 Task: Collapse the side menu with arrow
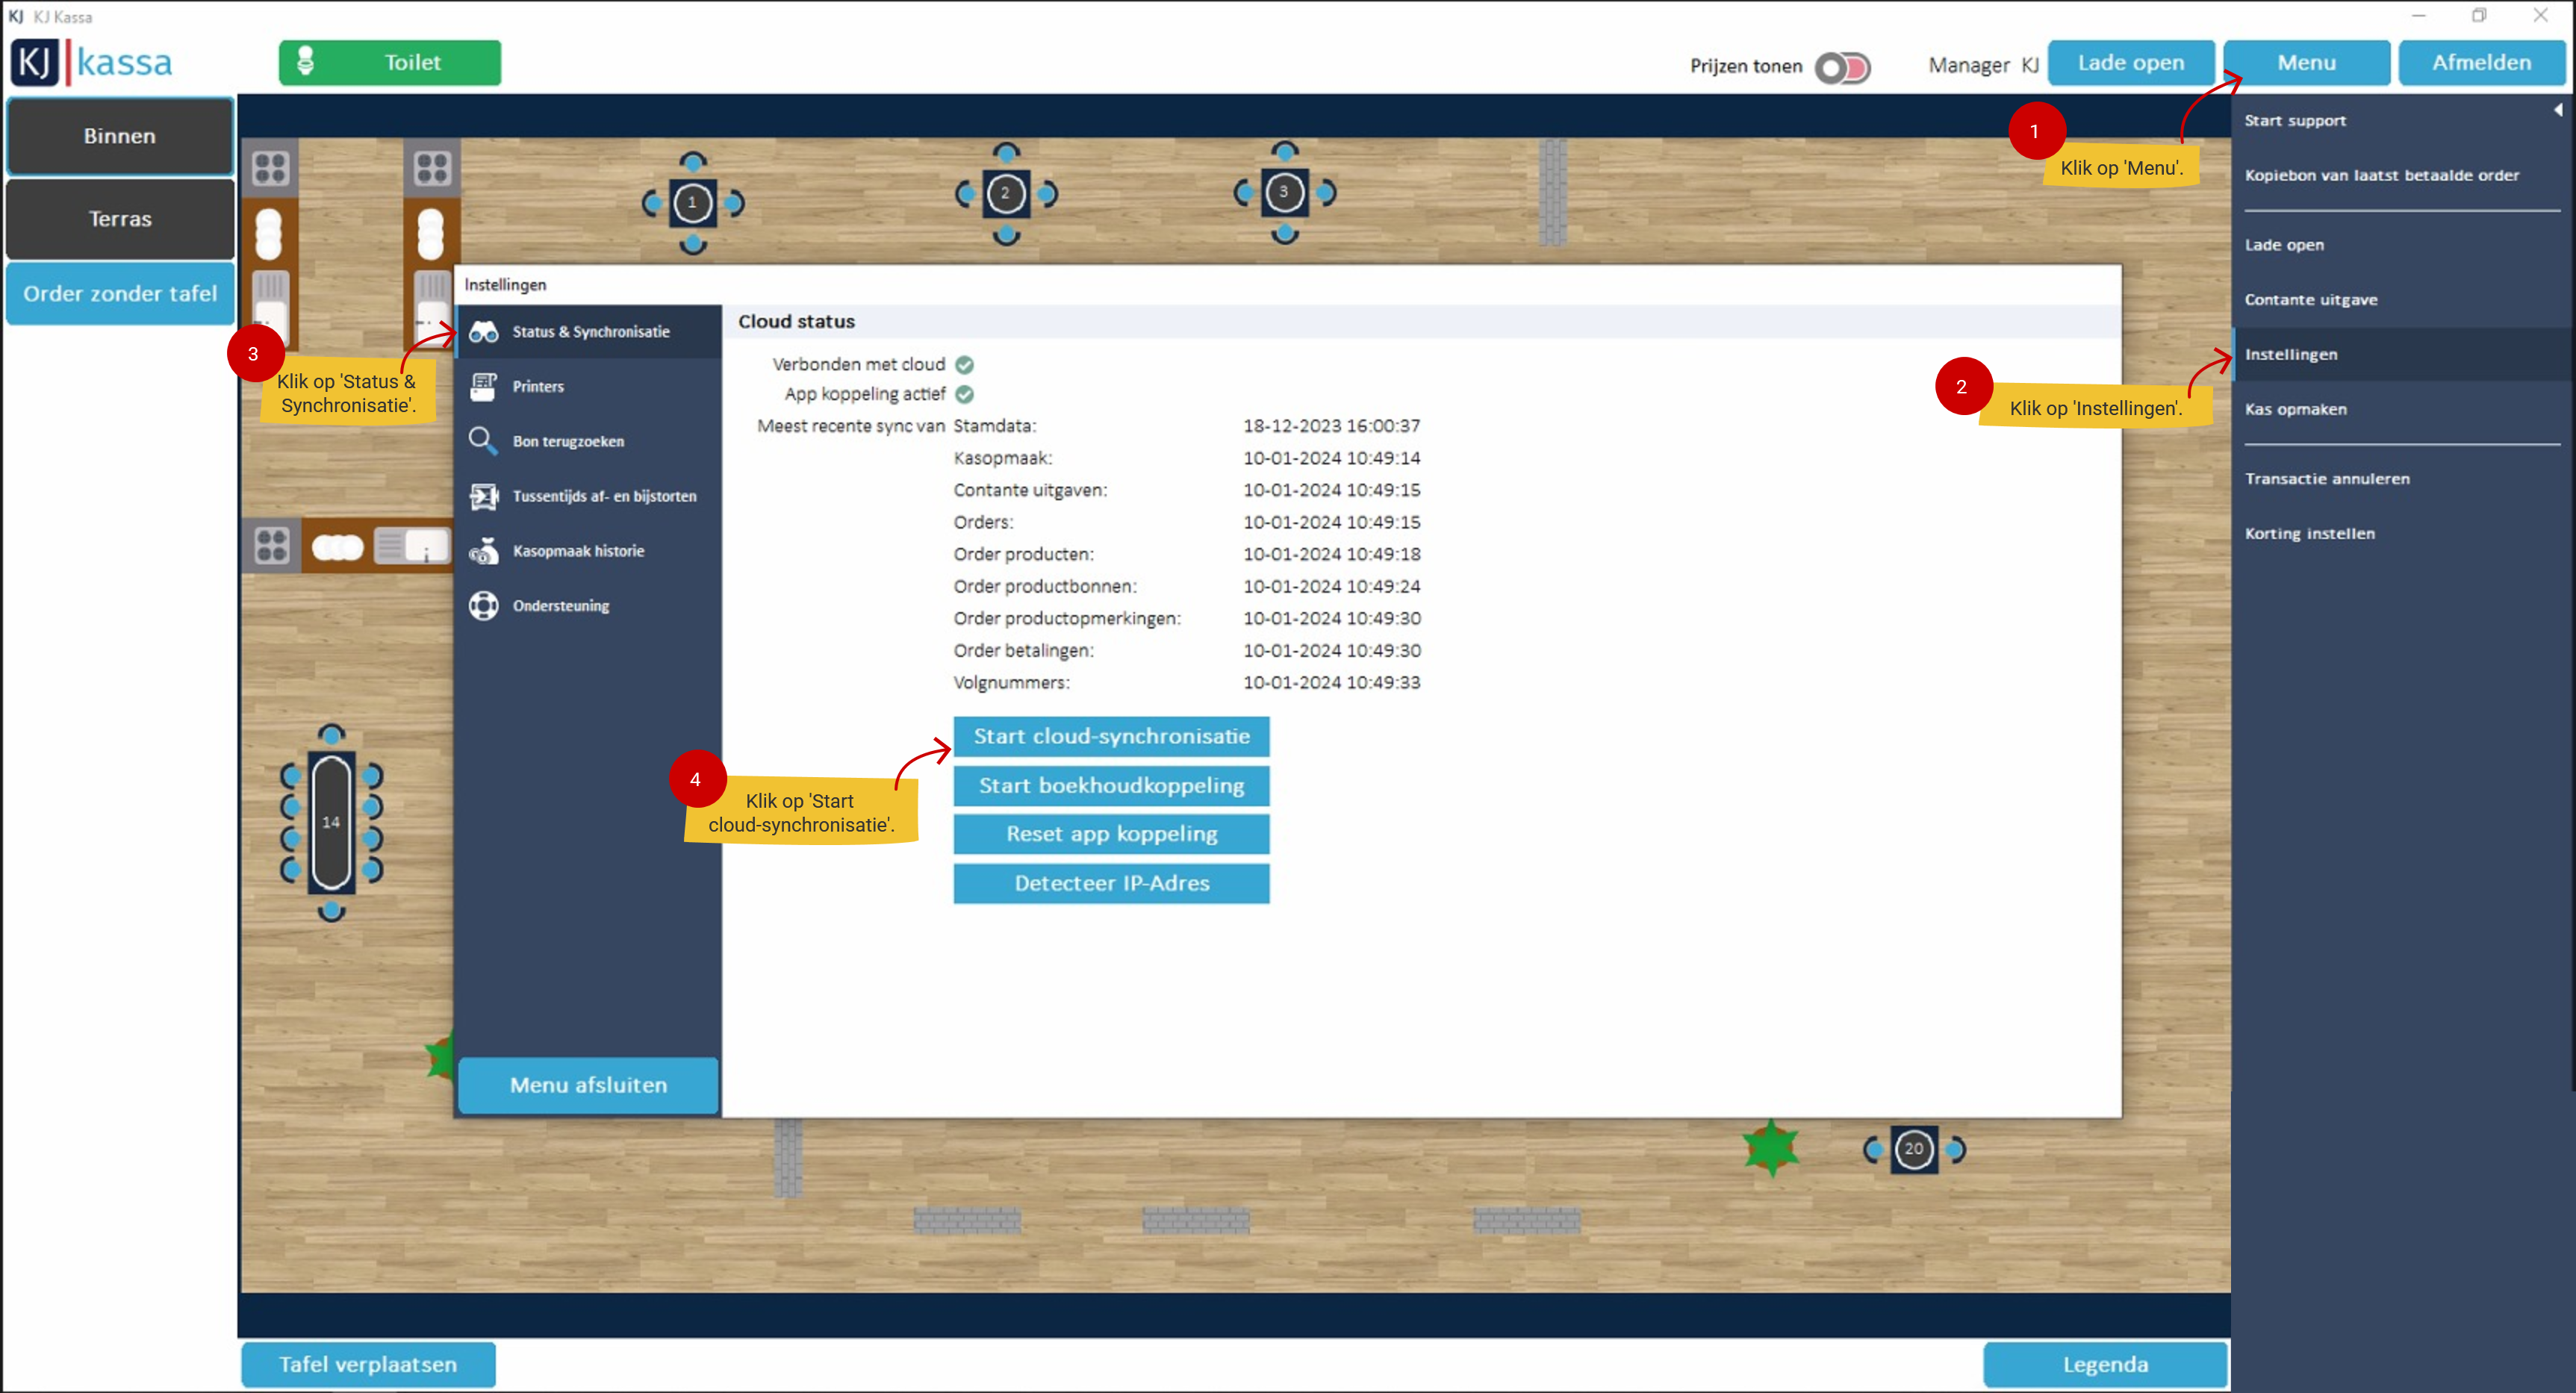2557,110
